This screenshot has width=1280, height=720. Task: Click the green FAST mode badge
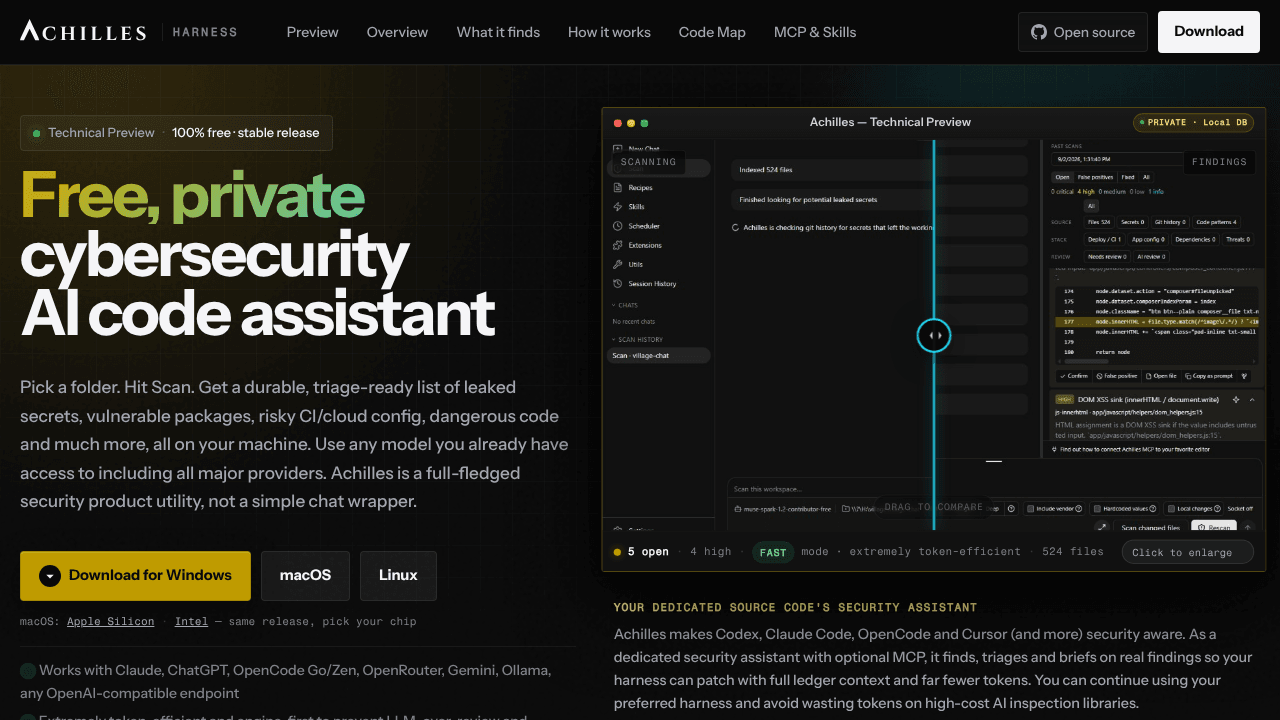[x=773, y=552]
